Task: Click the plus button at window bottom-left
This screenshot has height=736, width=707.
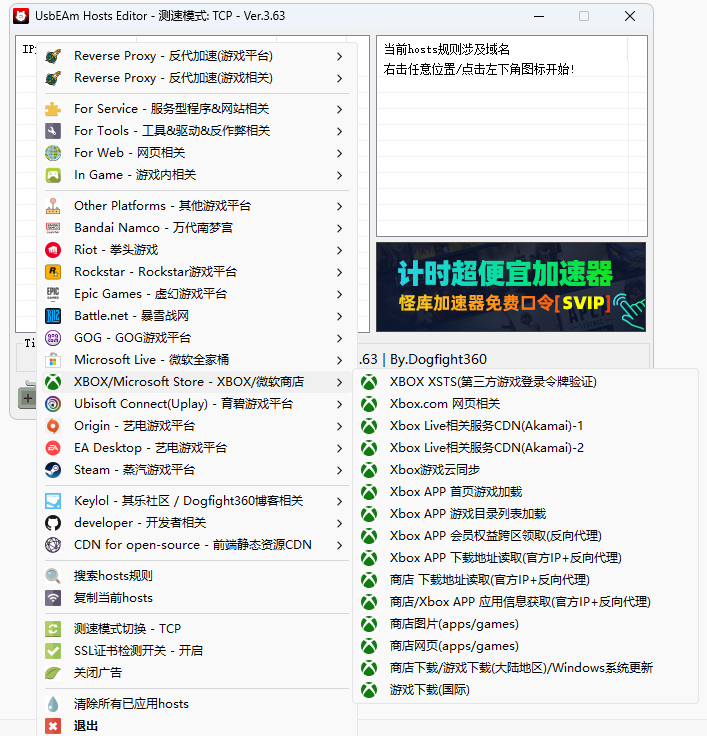Action: pos(27,399)
